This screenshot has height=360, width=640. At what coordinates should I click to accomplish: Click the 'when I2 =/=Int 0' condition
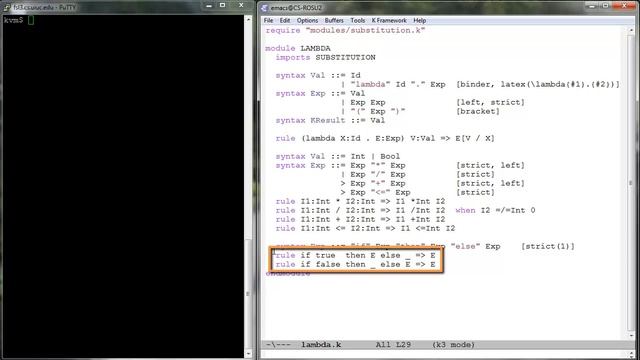click(495, 210)
